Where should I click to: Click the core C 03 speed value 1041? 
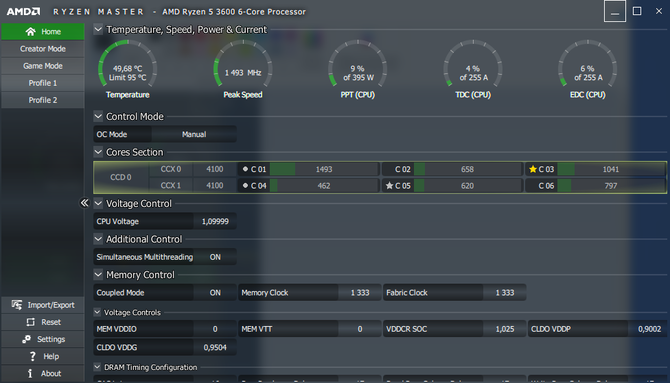pyautogui.click(x=611, y=169)
